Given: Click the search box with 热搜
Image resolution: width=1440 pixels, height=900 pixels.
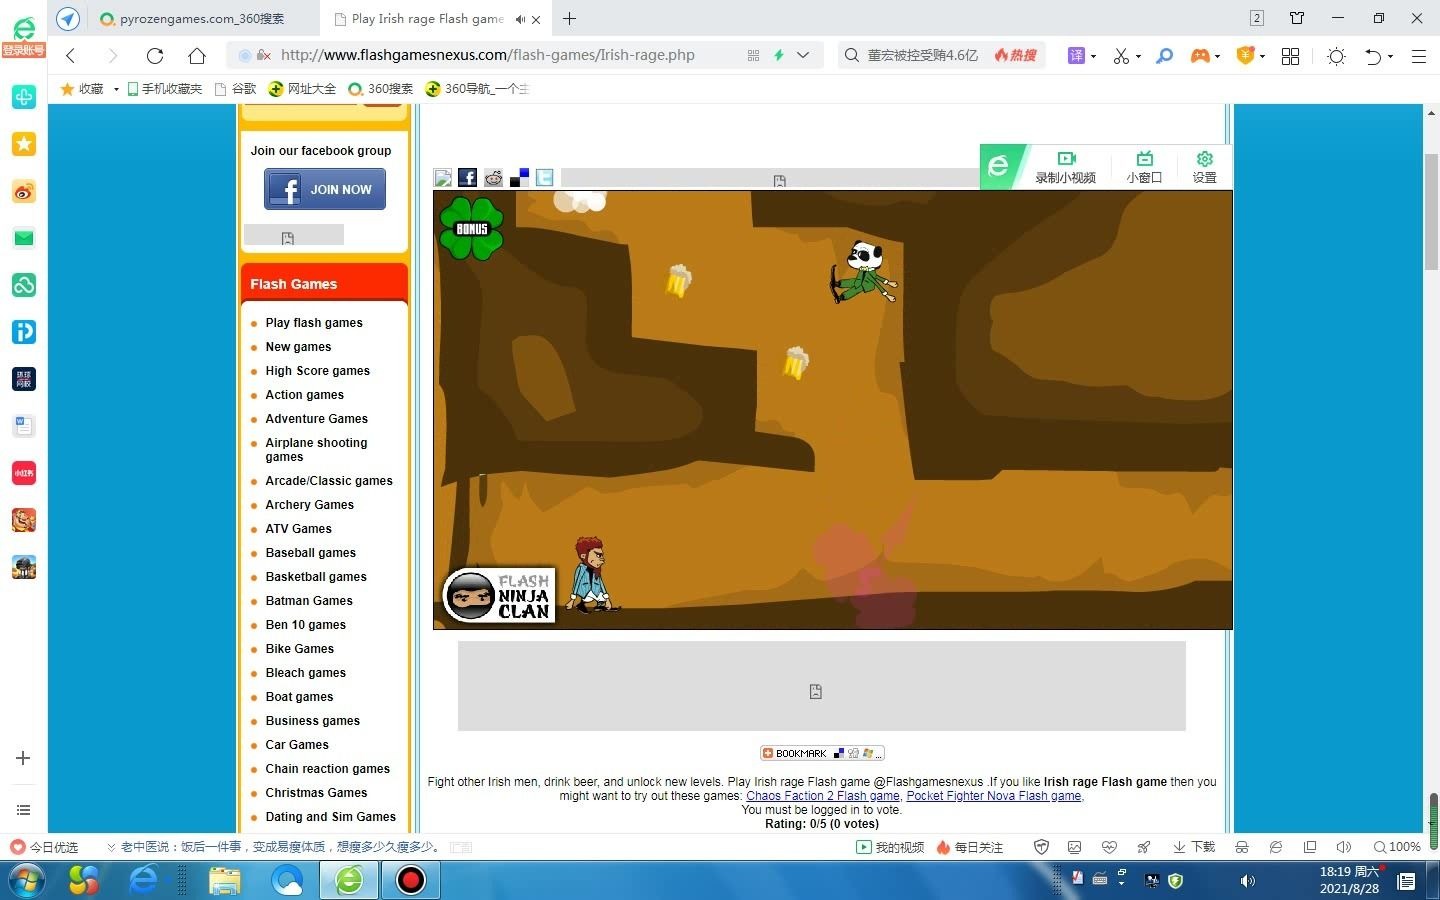Looking at the screenshot, I should (x=941, y=55).
